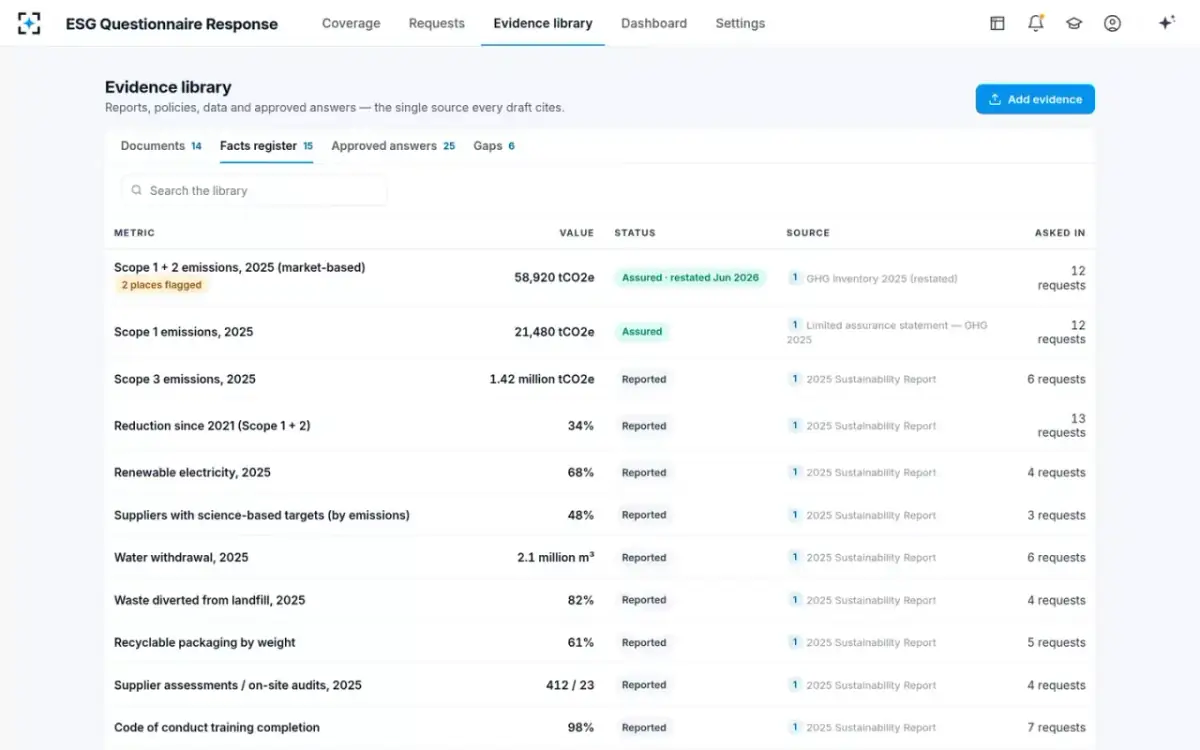Click the Metric column header

134,233
